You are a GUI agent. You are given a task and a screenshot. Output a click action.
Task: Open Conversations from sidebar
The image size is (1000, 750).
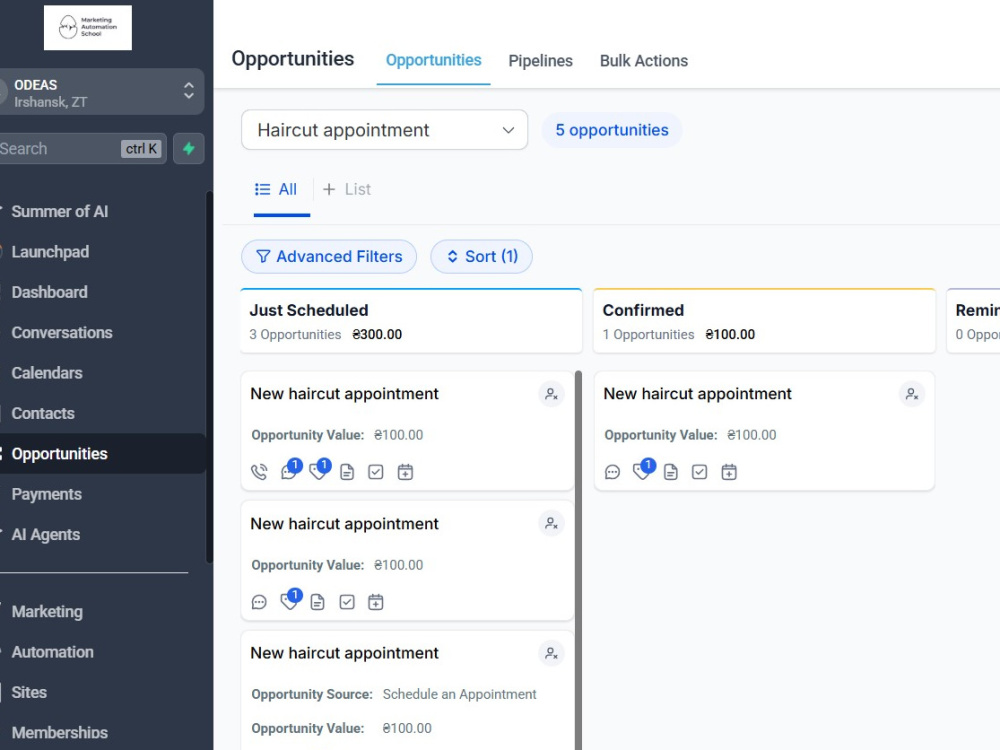point(62,333)
